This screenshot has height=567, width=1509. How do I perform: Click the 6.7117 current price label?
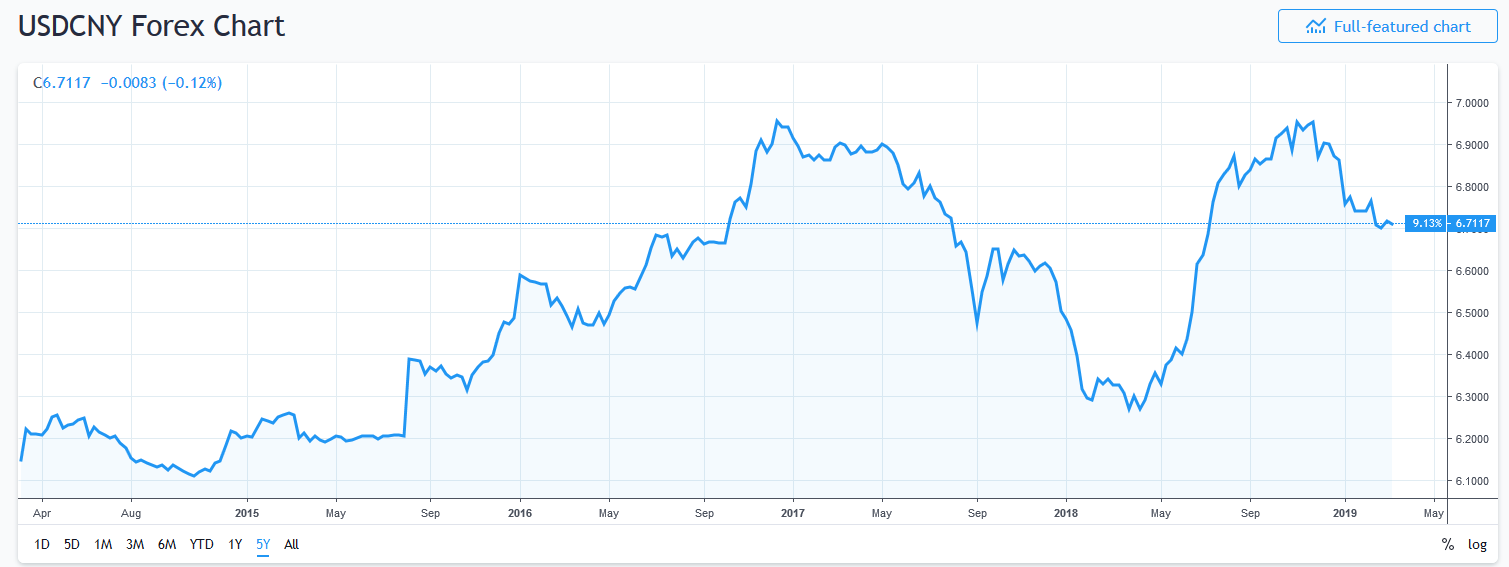pyautogui.click(x=1474, y=223)
